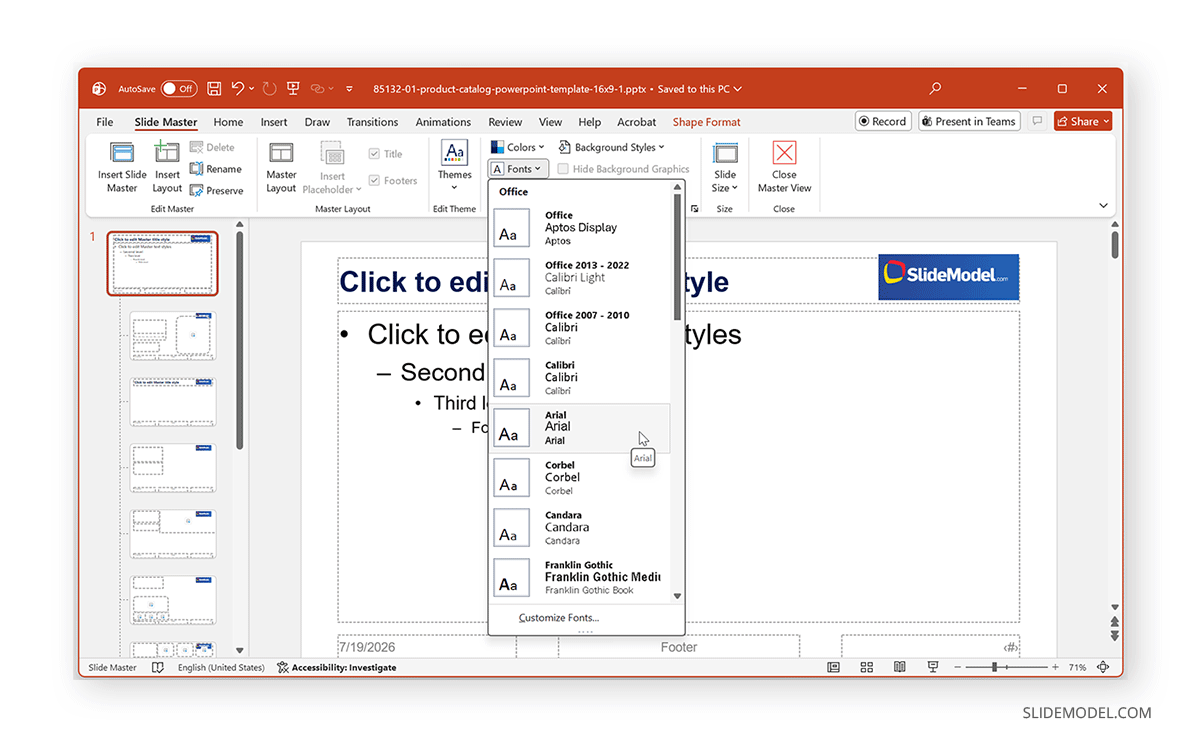Click Accessibility: Investigate in status bar
Image resolution: width=1200 pixels, height=743 pixels.
336,667
